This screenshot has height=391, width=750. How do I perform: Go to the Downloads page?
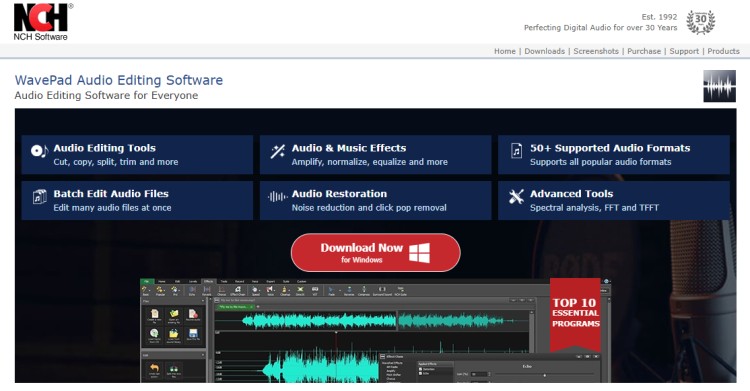pos(544,51)
